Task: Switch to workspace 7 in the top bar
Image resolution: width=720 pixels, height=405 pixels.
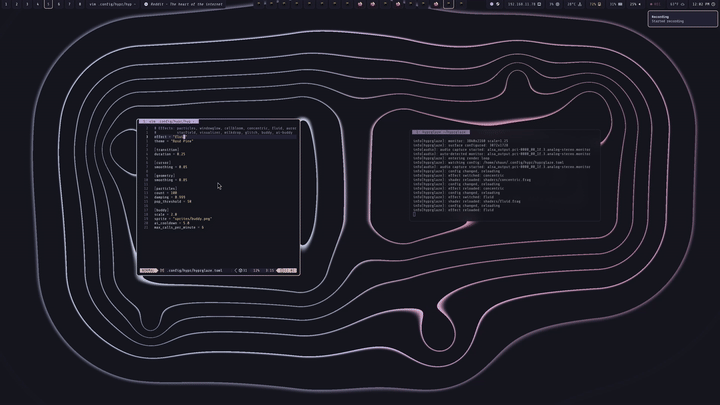Action: (x=69, y=4)
